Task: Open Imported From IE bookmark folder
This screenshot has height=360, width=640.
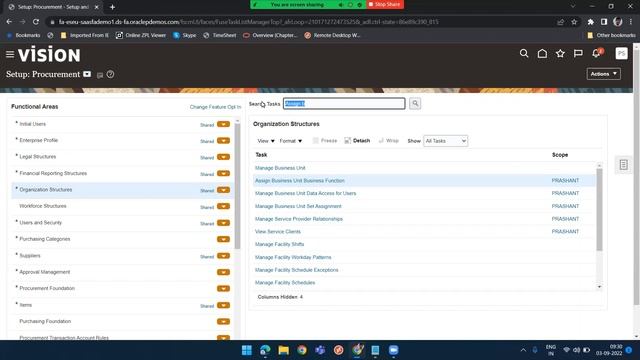Action: tap(84, 35)
